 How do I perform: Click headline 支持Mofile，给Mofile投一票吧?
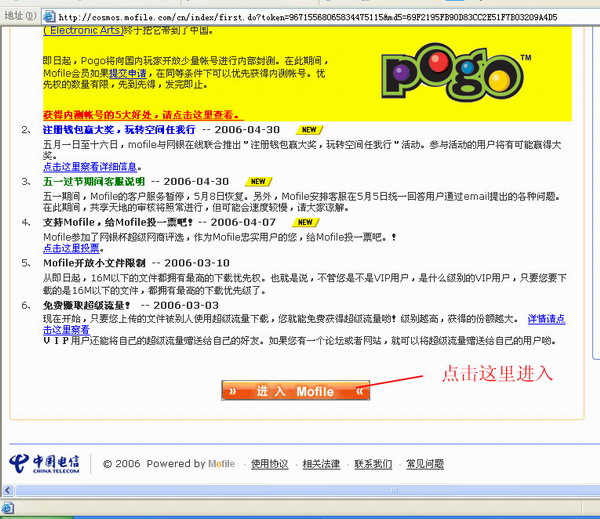click(x=118, y=222)
